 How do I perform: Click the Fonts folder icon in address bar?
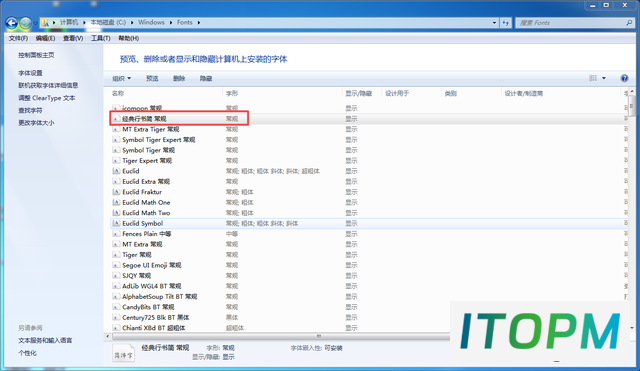[45, 22]
